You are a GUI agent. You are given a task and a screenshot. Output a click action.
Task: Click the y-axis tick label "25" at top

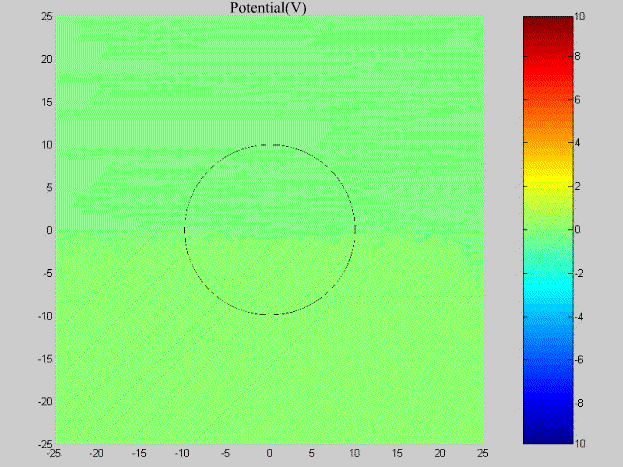coord(47,16)
